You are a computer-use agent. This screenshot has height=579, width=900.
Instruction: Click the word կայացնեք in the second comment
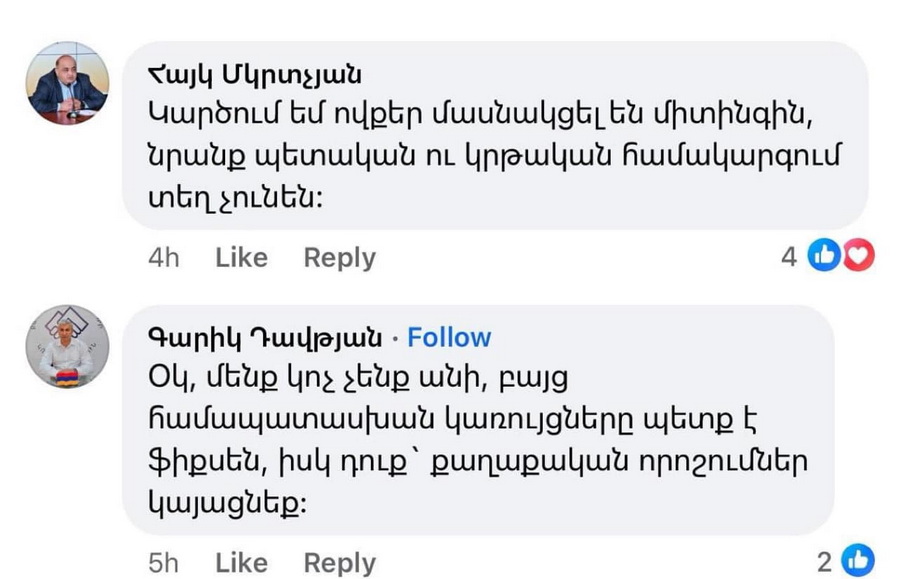[226, 502]
